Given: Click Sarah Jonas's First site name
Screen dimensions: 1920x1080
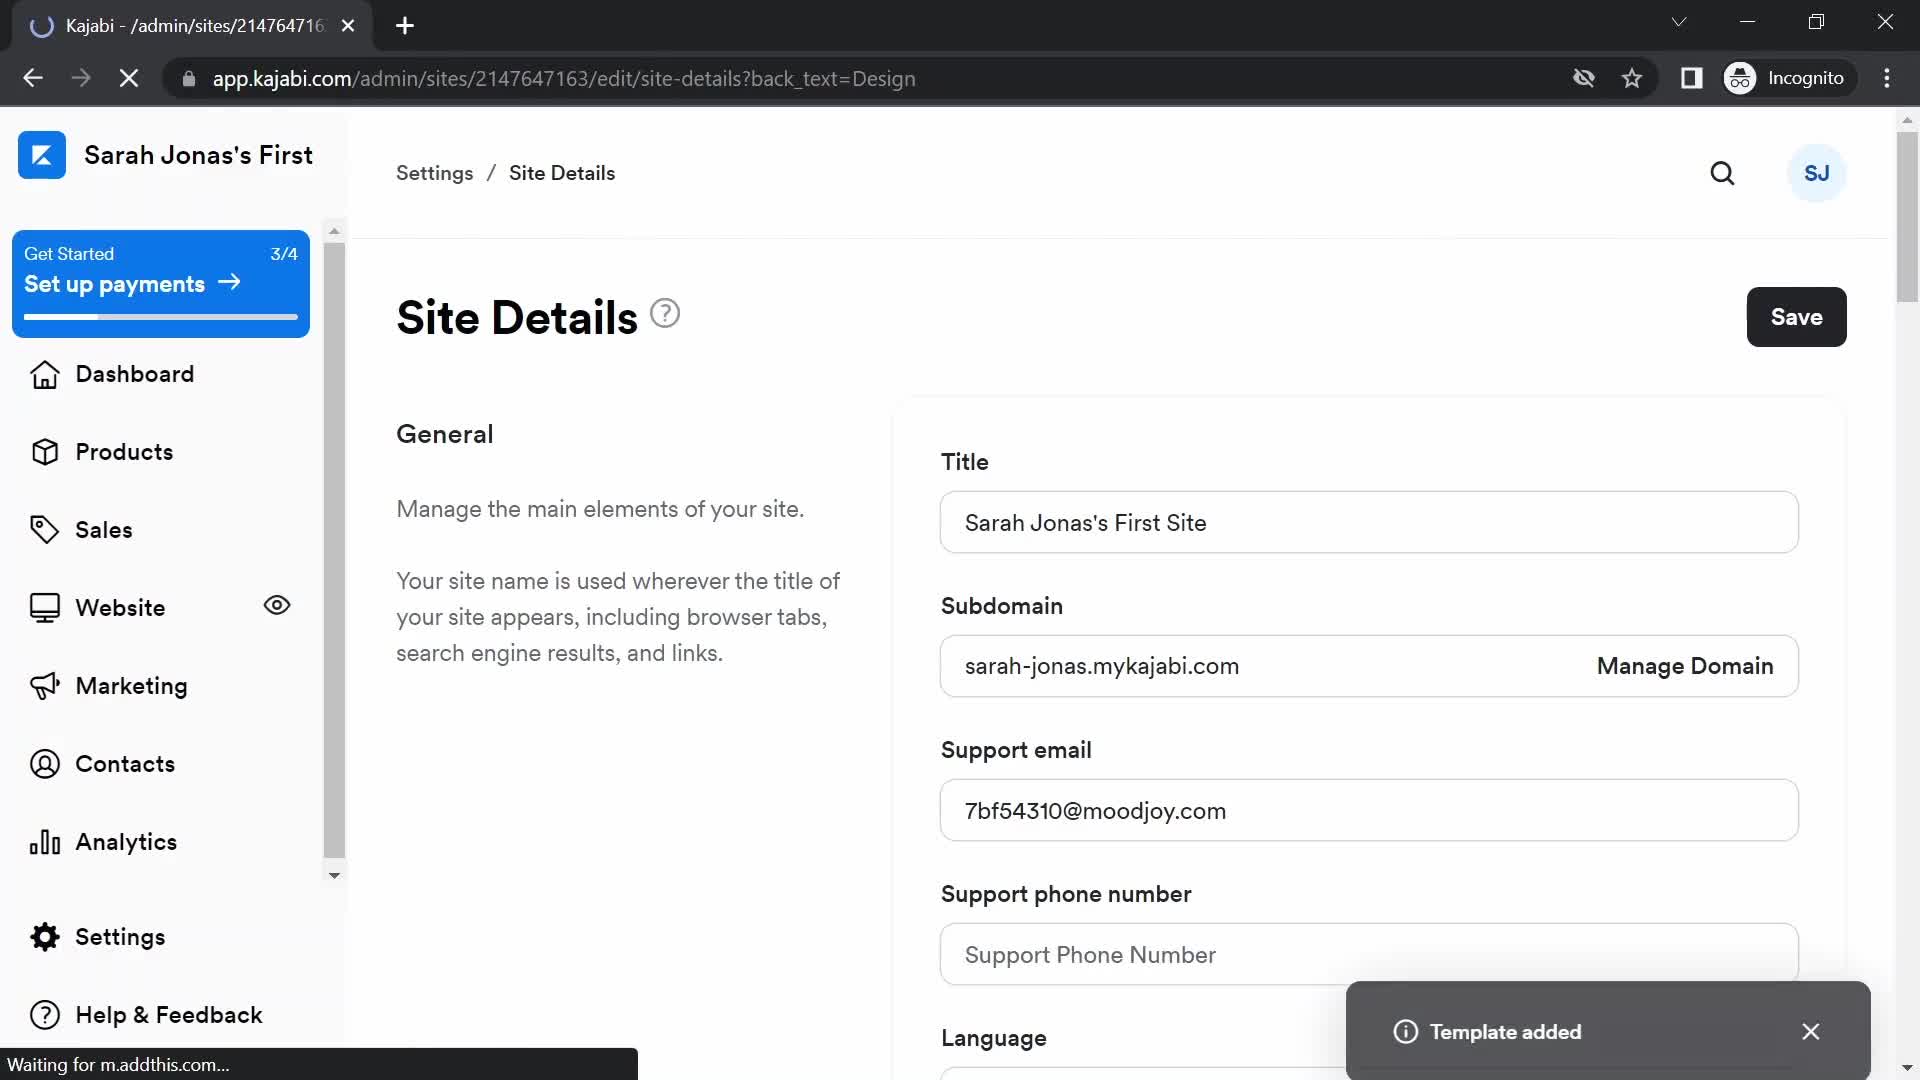Looking at the screenshot, I should [198, 155].
